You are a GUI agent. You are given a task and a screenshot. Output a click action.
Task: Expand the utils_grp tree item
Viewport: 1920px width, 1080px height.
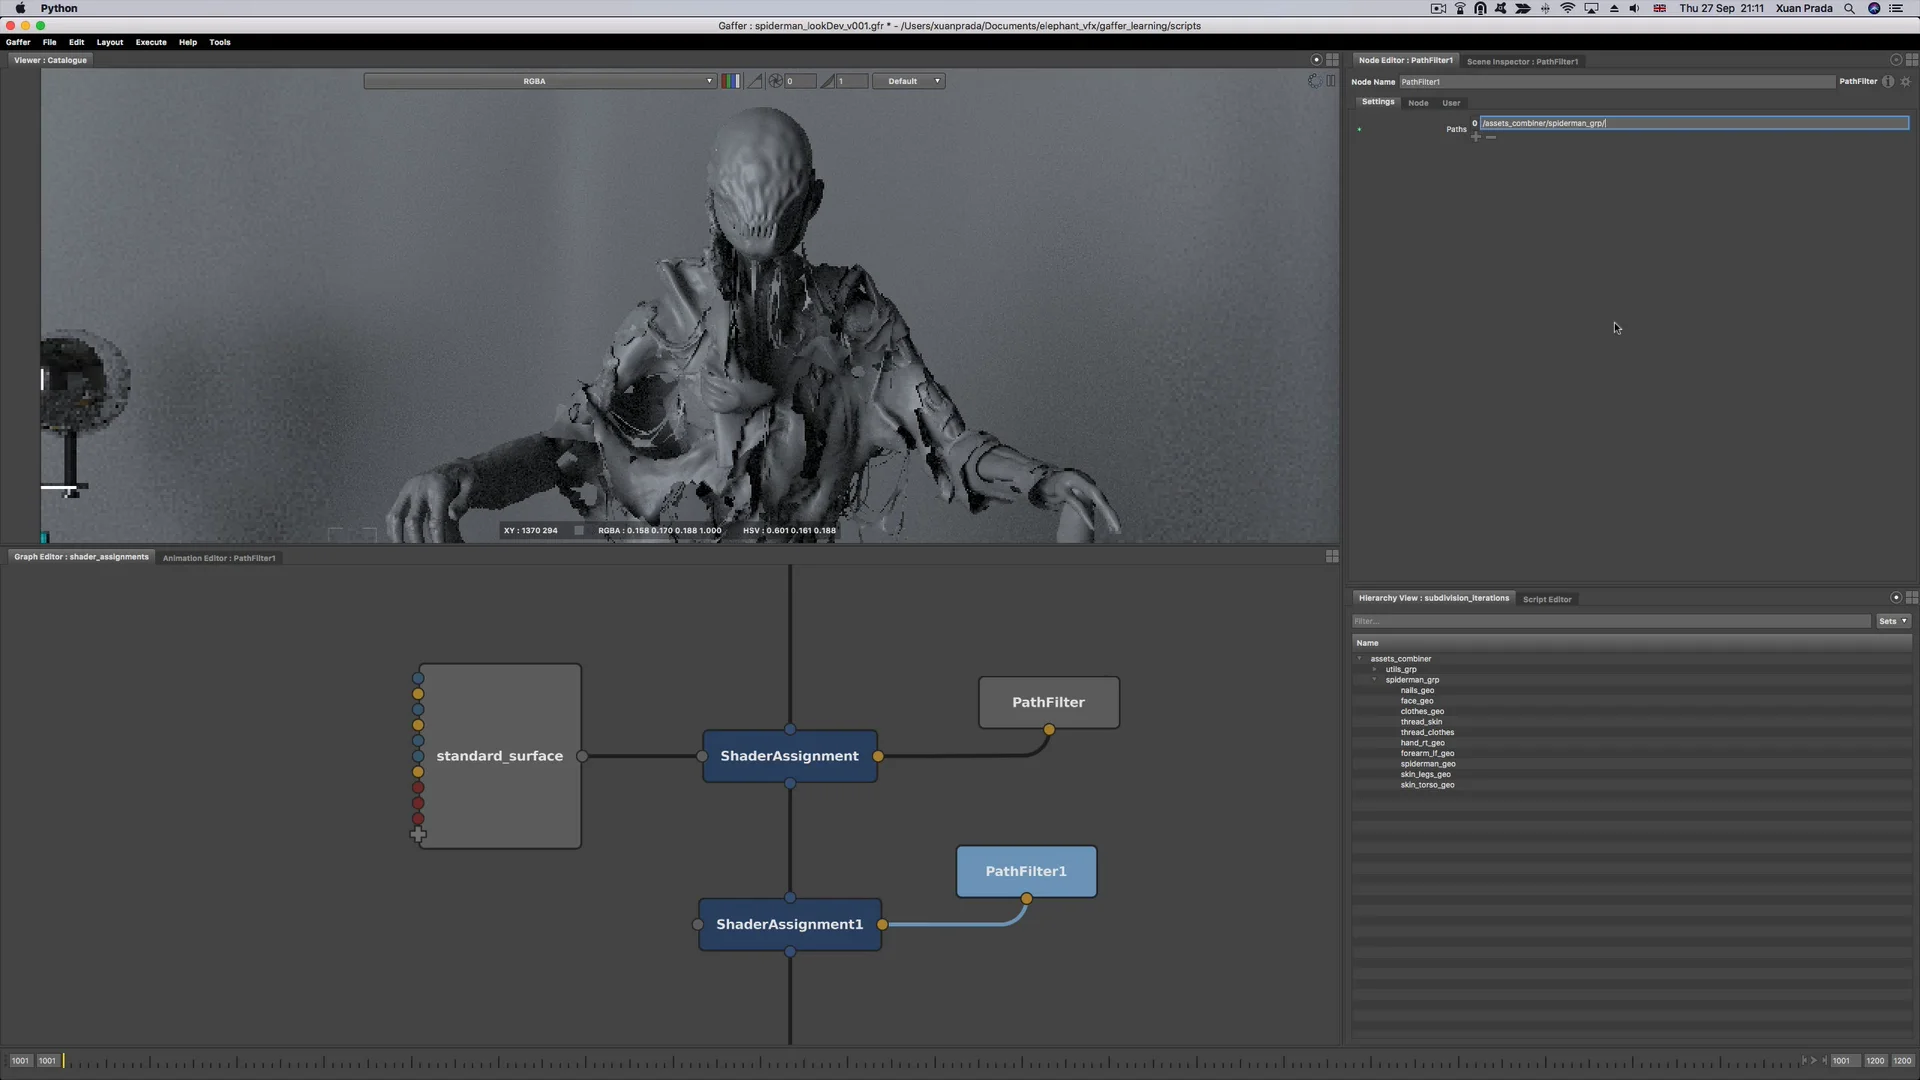point(1375,669)
